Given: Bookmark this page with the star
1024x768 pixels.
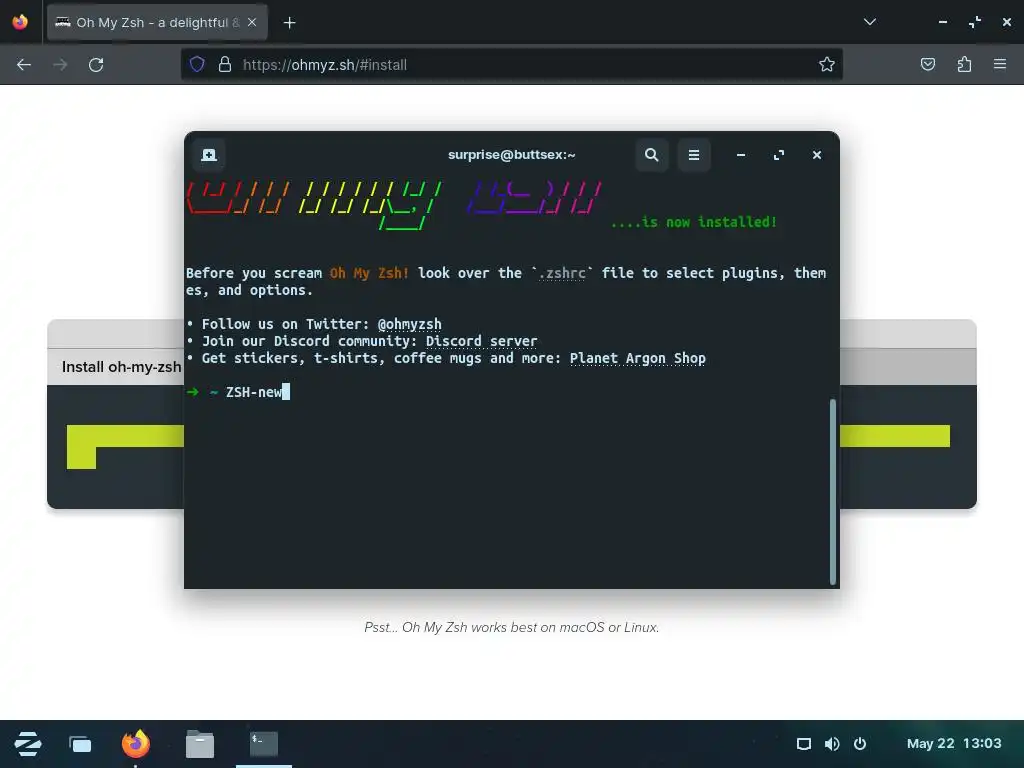Looking at the screenshot, I should [x=826, y=64].
